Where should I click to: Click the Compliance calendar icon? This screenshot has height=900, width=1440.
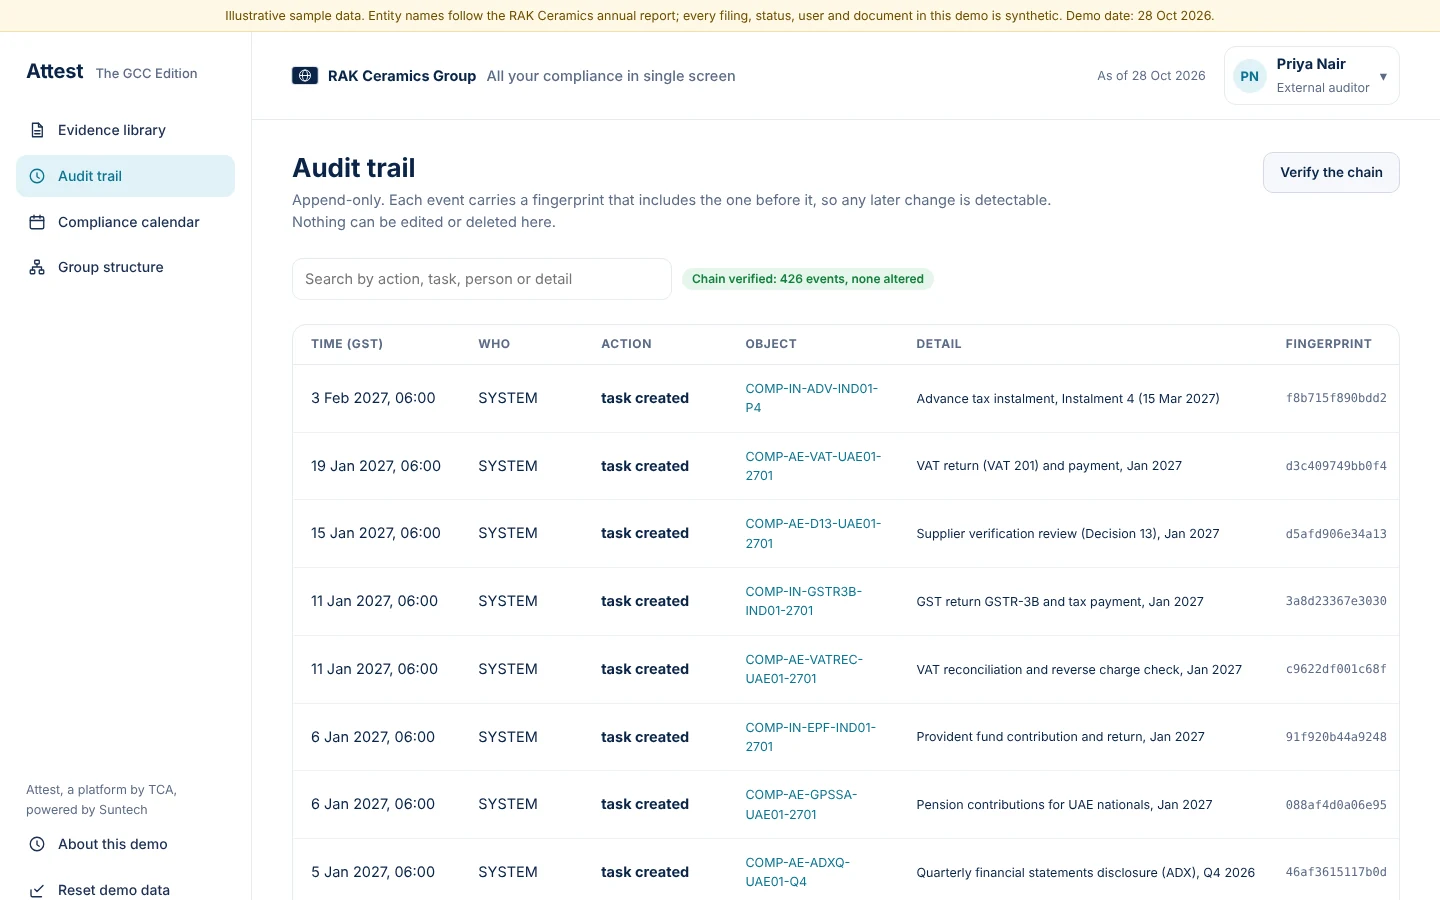(37, 222)
